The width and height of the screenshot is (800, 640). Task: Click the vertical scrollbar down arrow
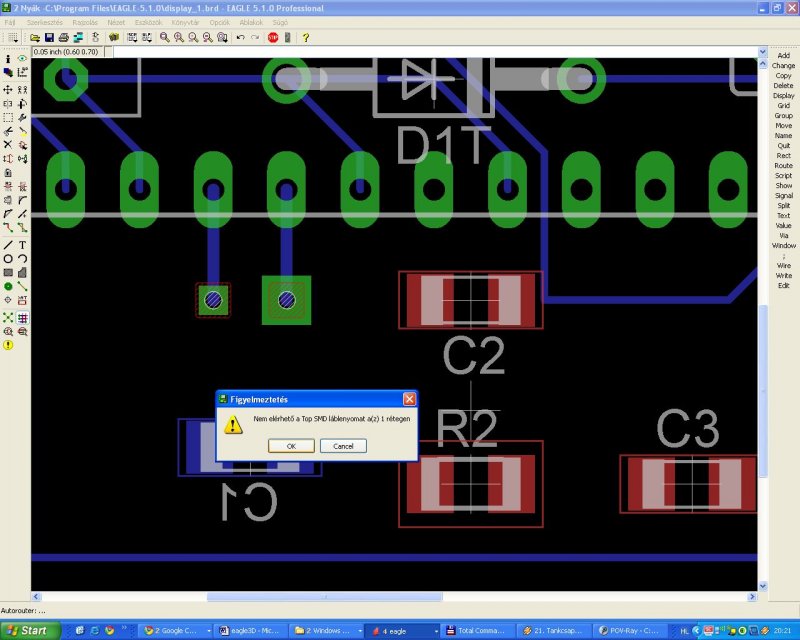[x=763, y=586]
